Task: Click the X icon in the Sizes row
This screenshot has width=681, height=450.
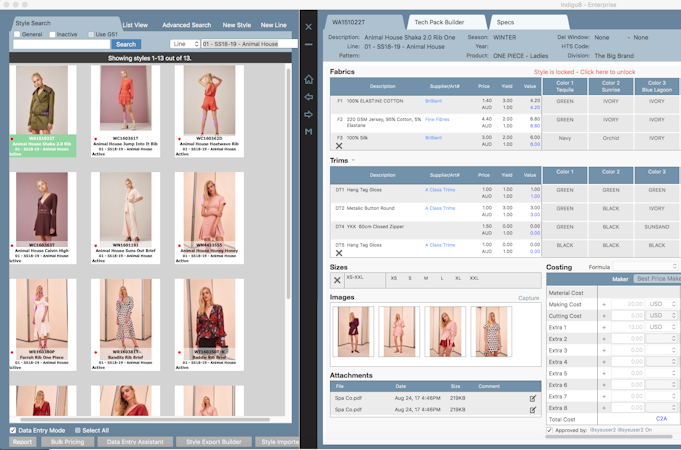Action: pyautogui.click(x=337, y=280)
